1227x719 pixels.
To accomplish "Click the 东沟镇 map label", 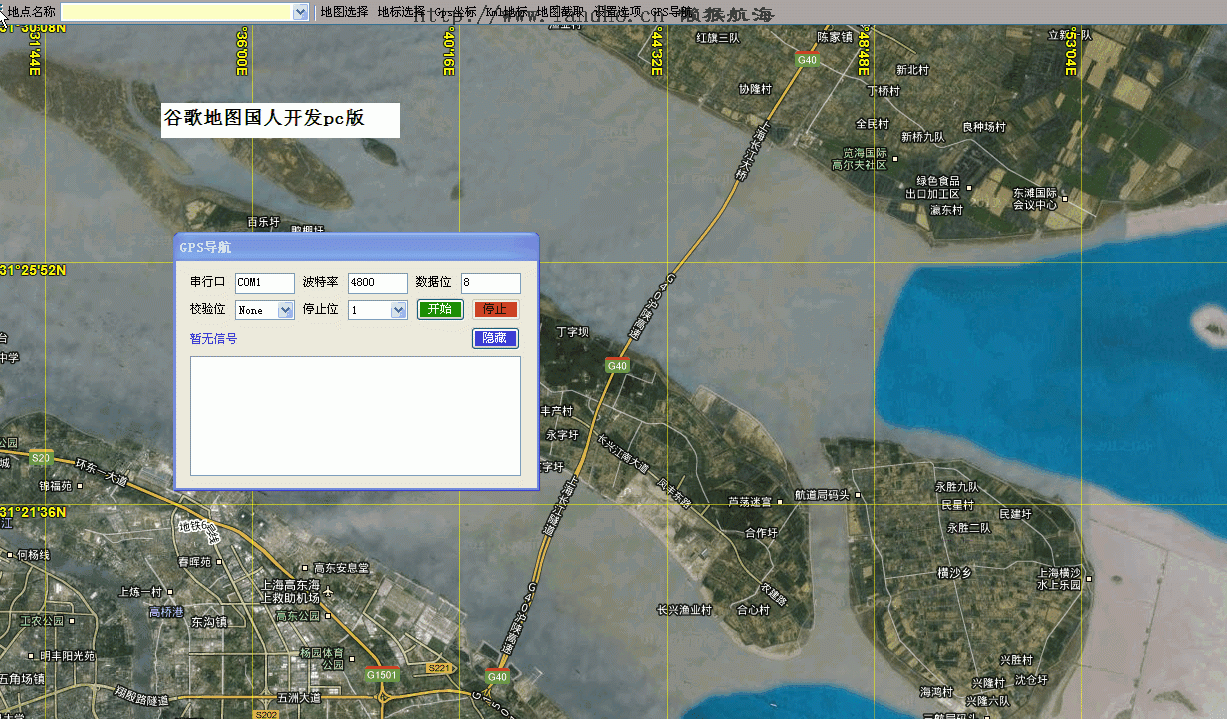I will tap(207, 622).
